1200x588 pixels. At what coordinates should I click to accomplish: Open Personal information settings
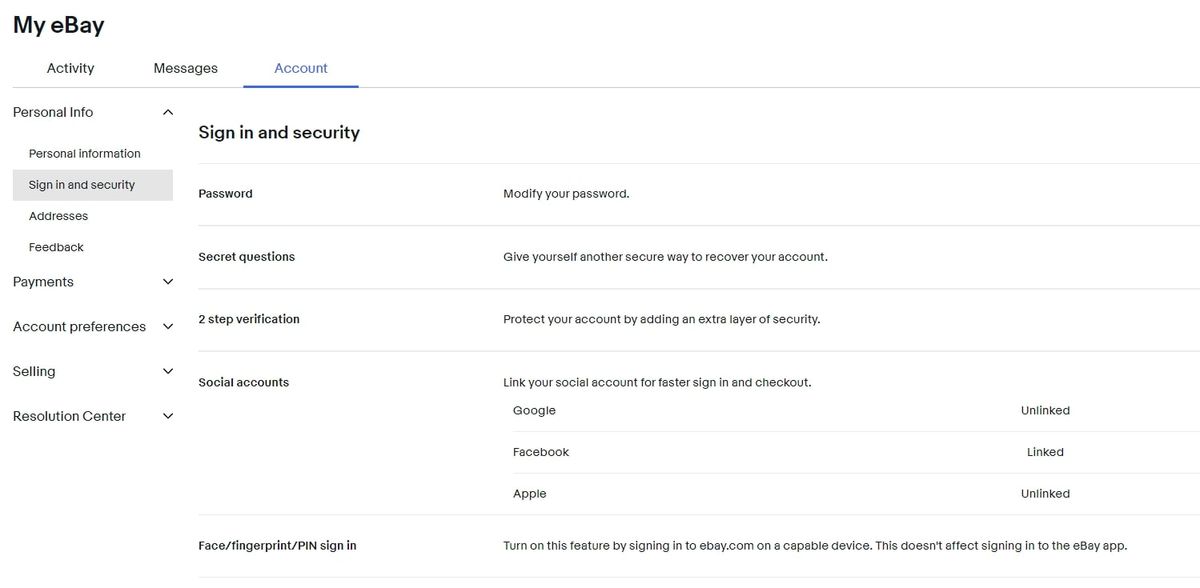[84, 153]
